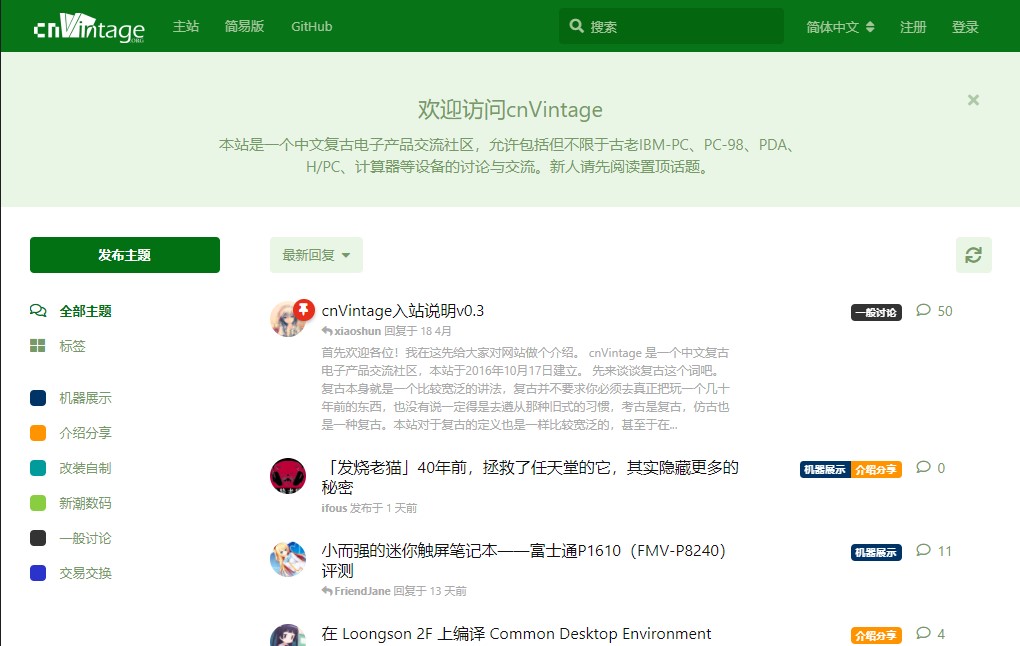Open the 最新回复 sort dropdown
Image resolution: width=1020 pixels, height=646 pixels.
pos(316,255)
